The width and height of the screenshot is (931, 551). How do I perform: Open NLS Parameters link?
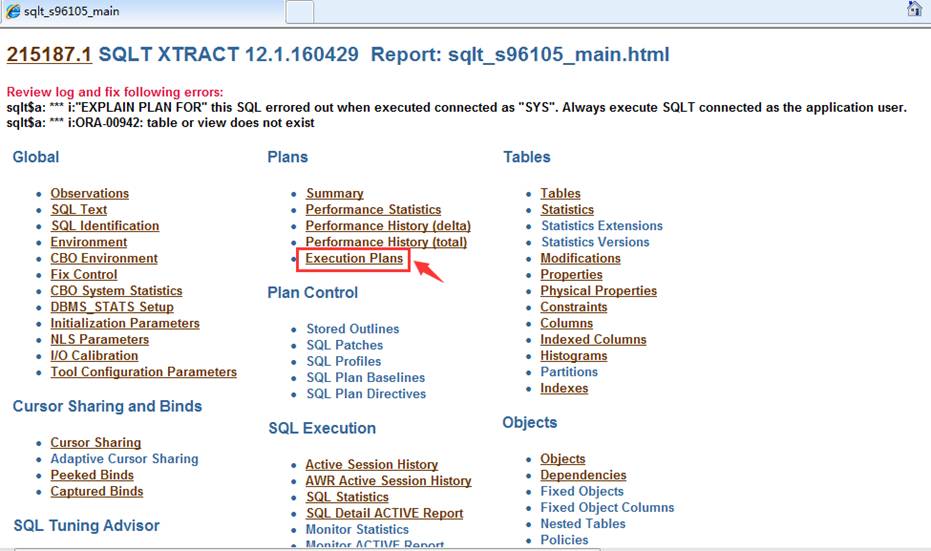pos(100,340)
